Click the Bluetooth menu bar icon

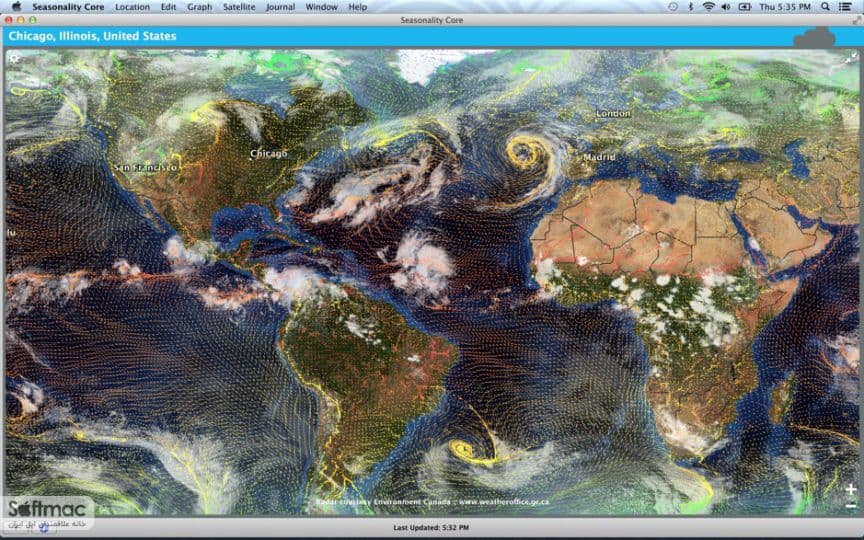[690, 7]
